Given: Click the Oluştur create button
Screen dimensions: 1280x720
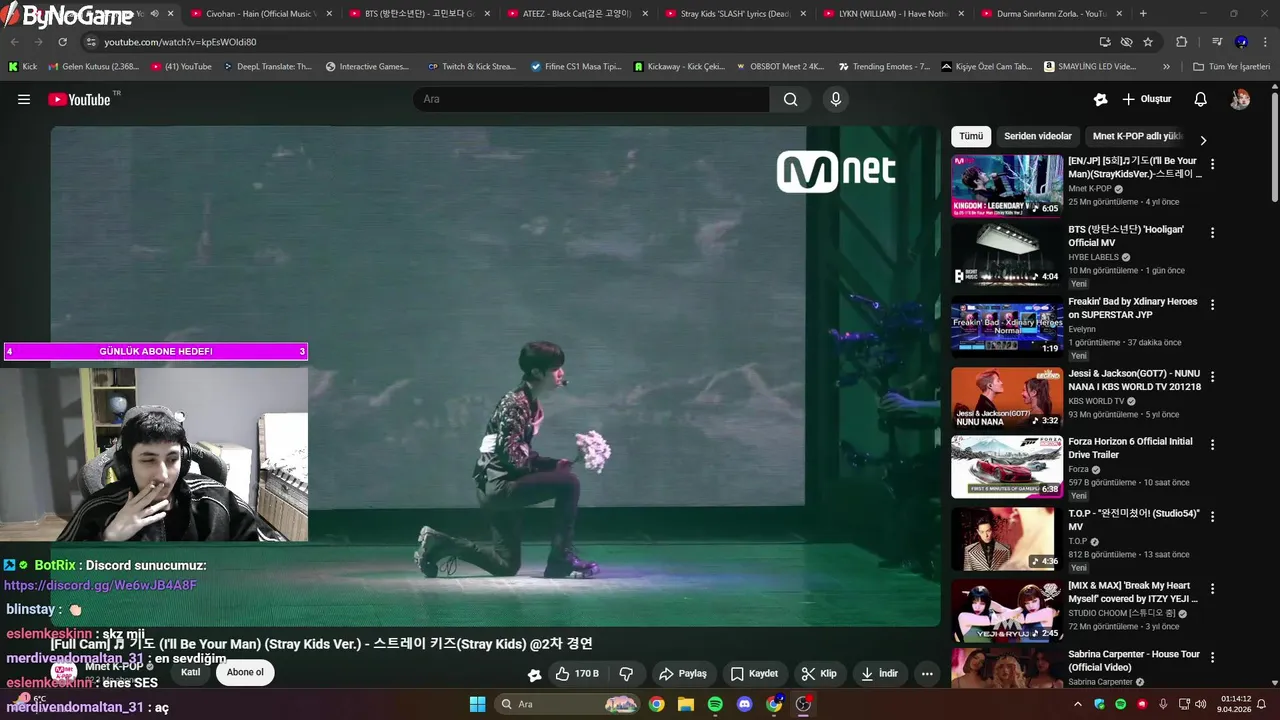Looking at the screenshot, I should click(x=1146, y=99).
